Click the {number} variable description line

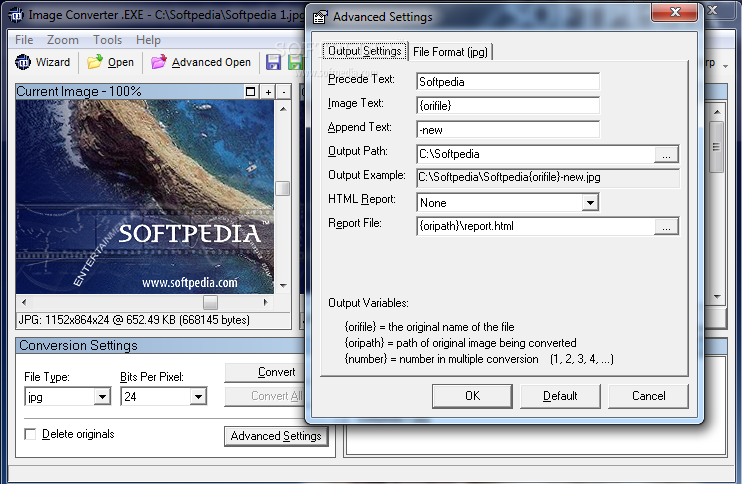479,359
